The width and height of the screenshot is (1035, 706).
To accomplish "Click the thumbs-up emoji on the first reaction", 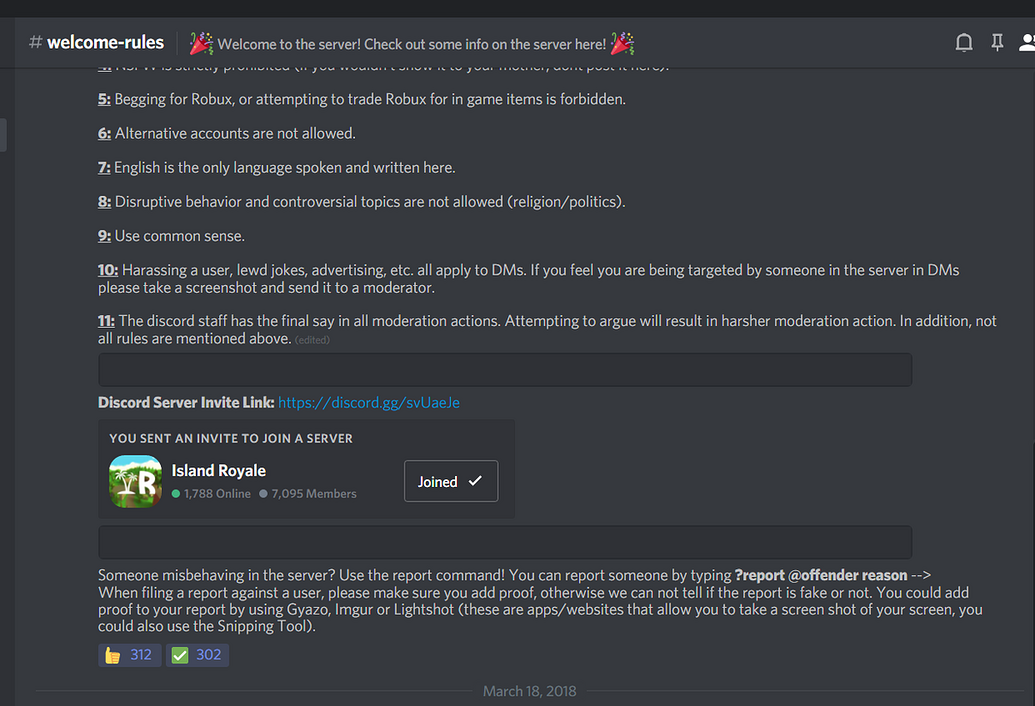I will [112, 654].
